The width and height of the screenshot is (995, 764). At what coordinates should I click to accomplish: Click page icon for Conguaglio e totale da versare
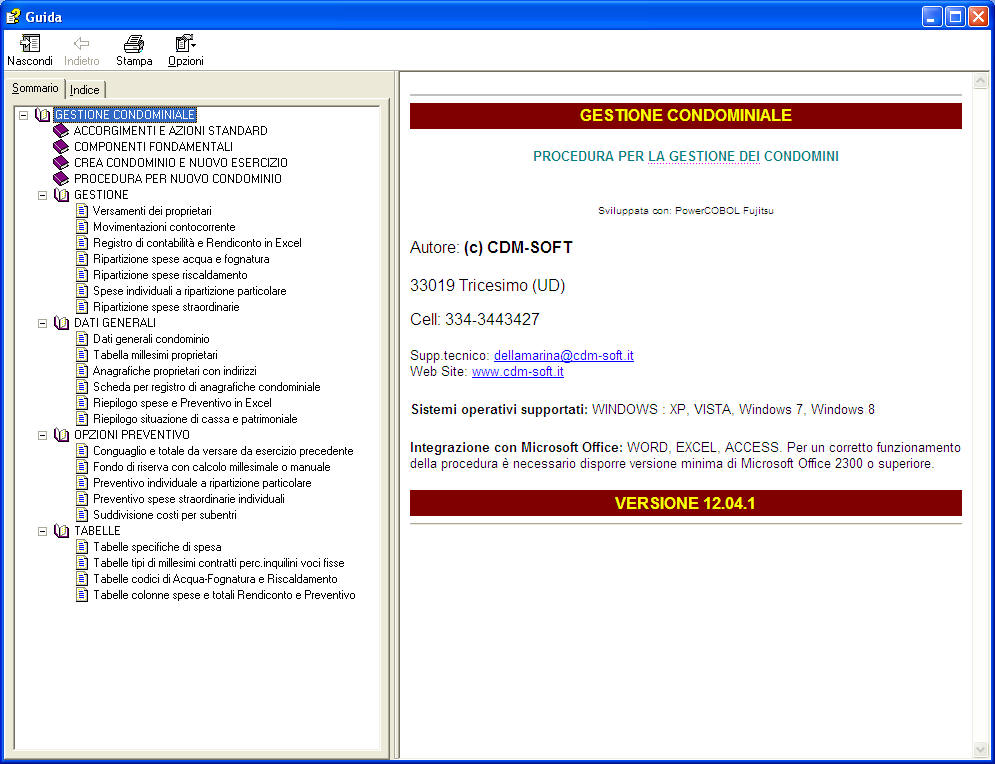pos(82,451)
